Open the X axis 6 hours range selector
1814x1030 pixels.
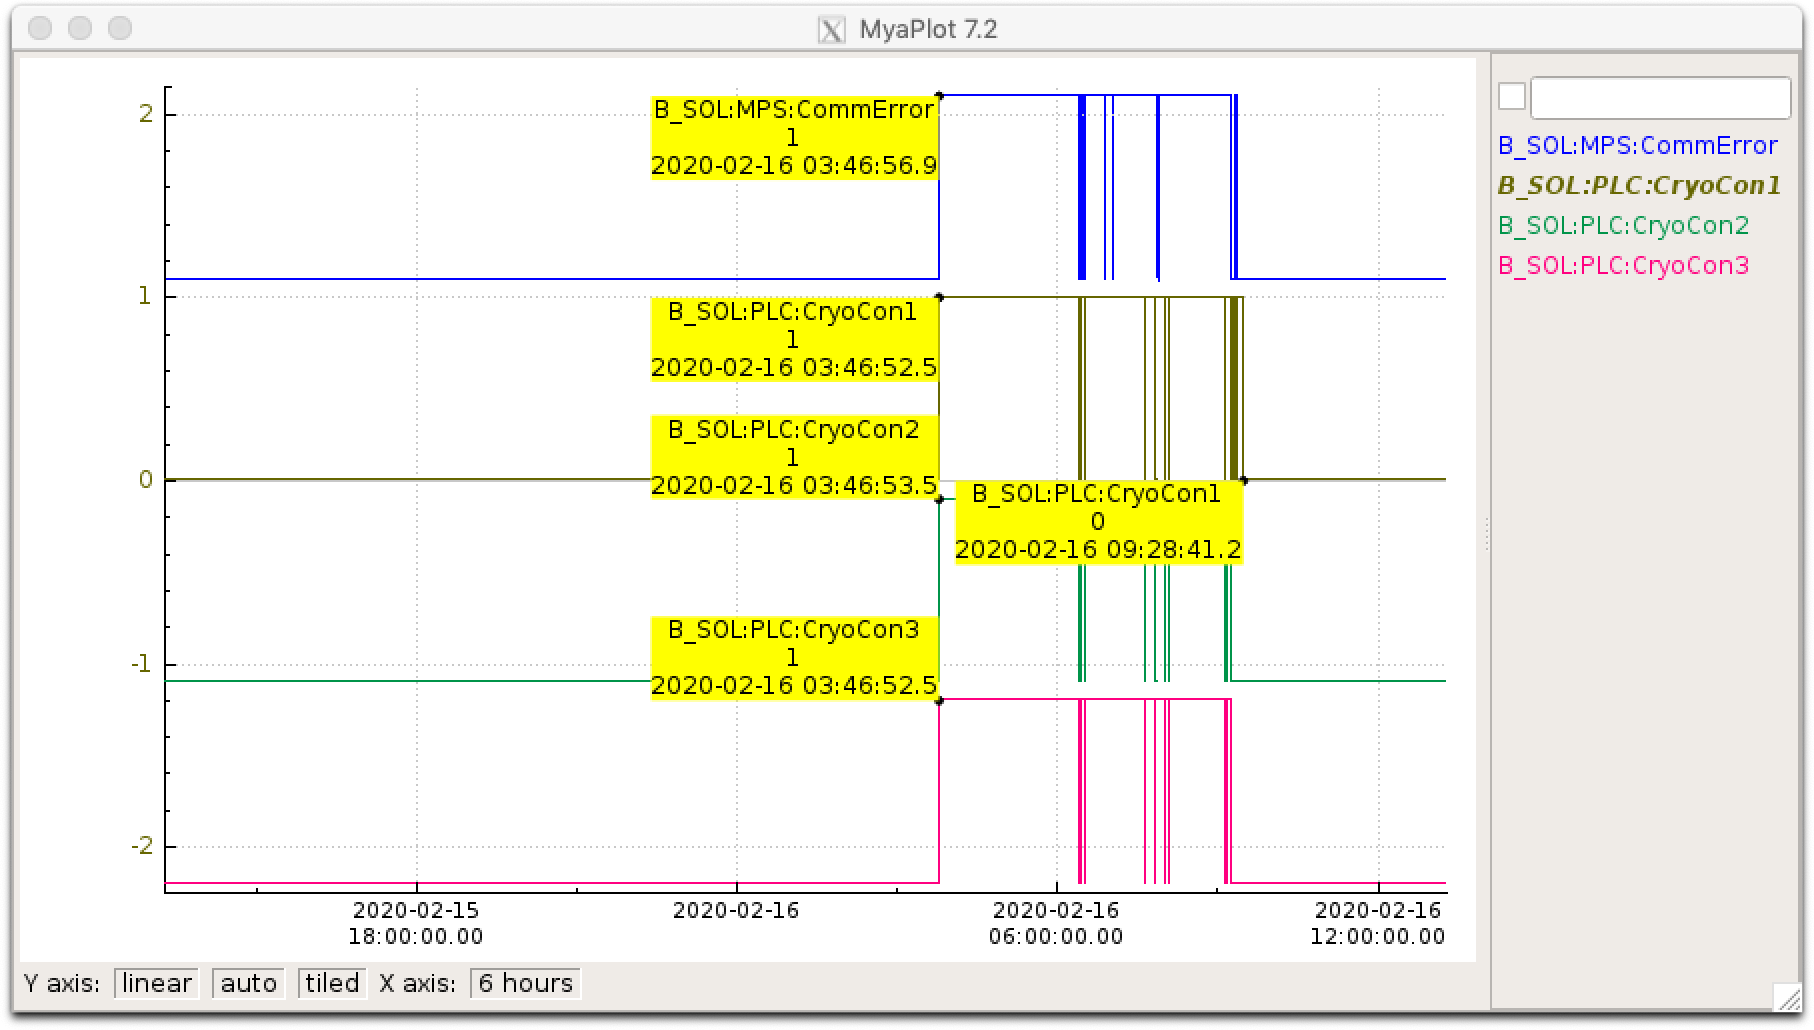525,984
